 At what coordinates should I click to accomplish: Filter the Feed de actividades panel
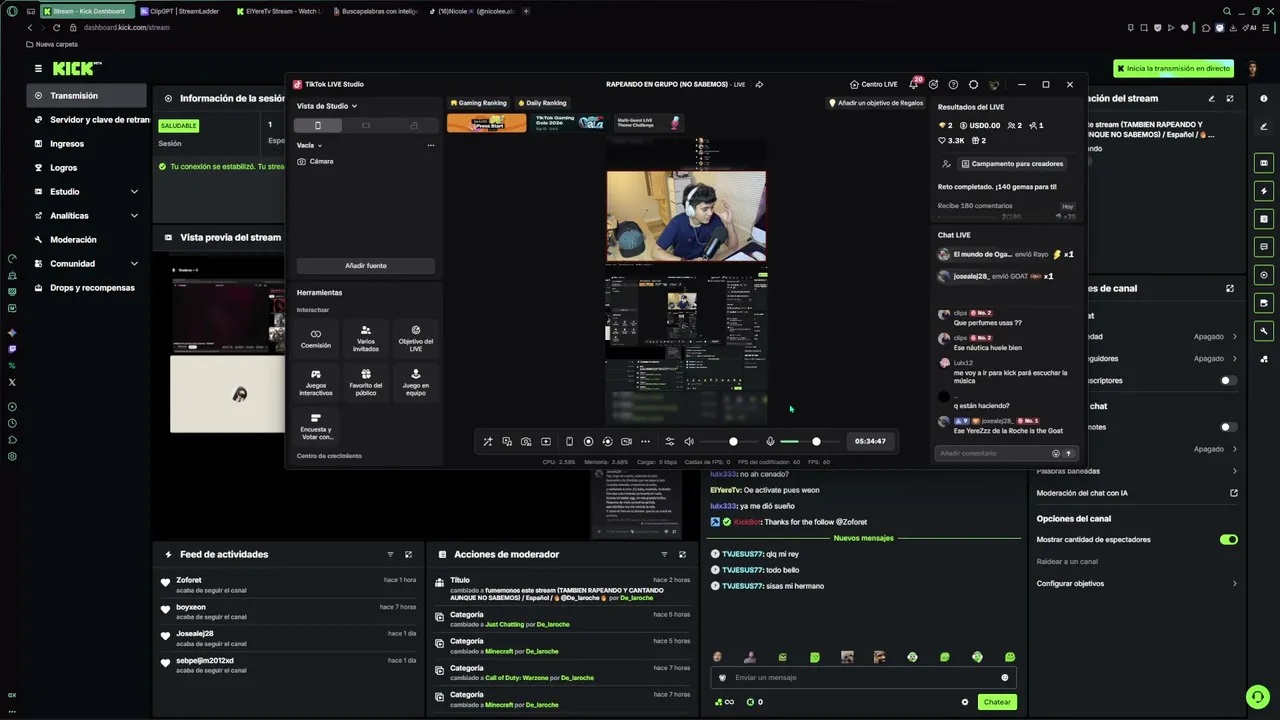coord(390,554)
